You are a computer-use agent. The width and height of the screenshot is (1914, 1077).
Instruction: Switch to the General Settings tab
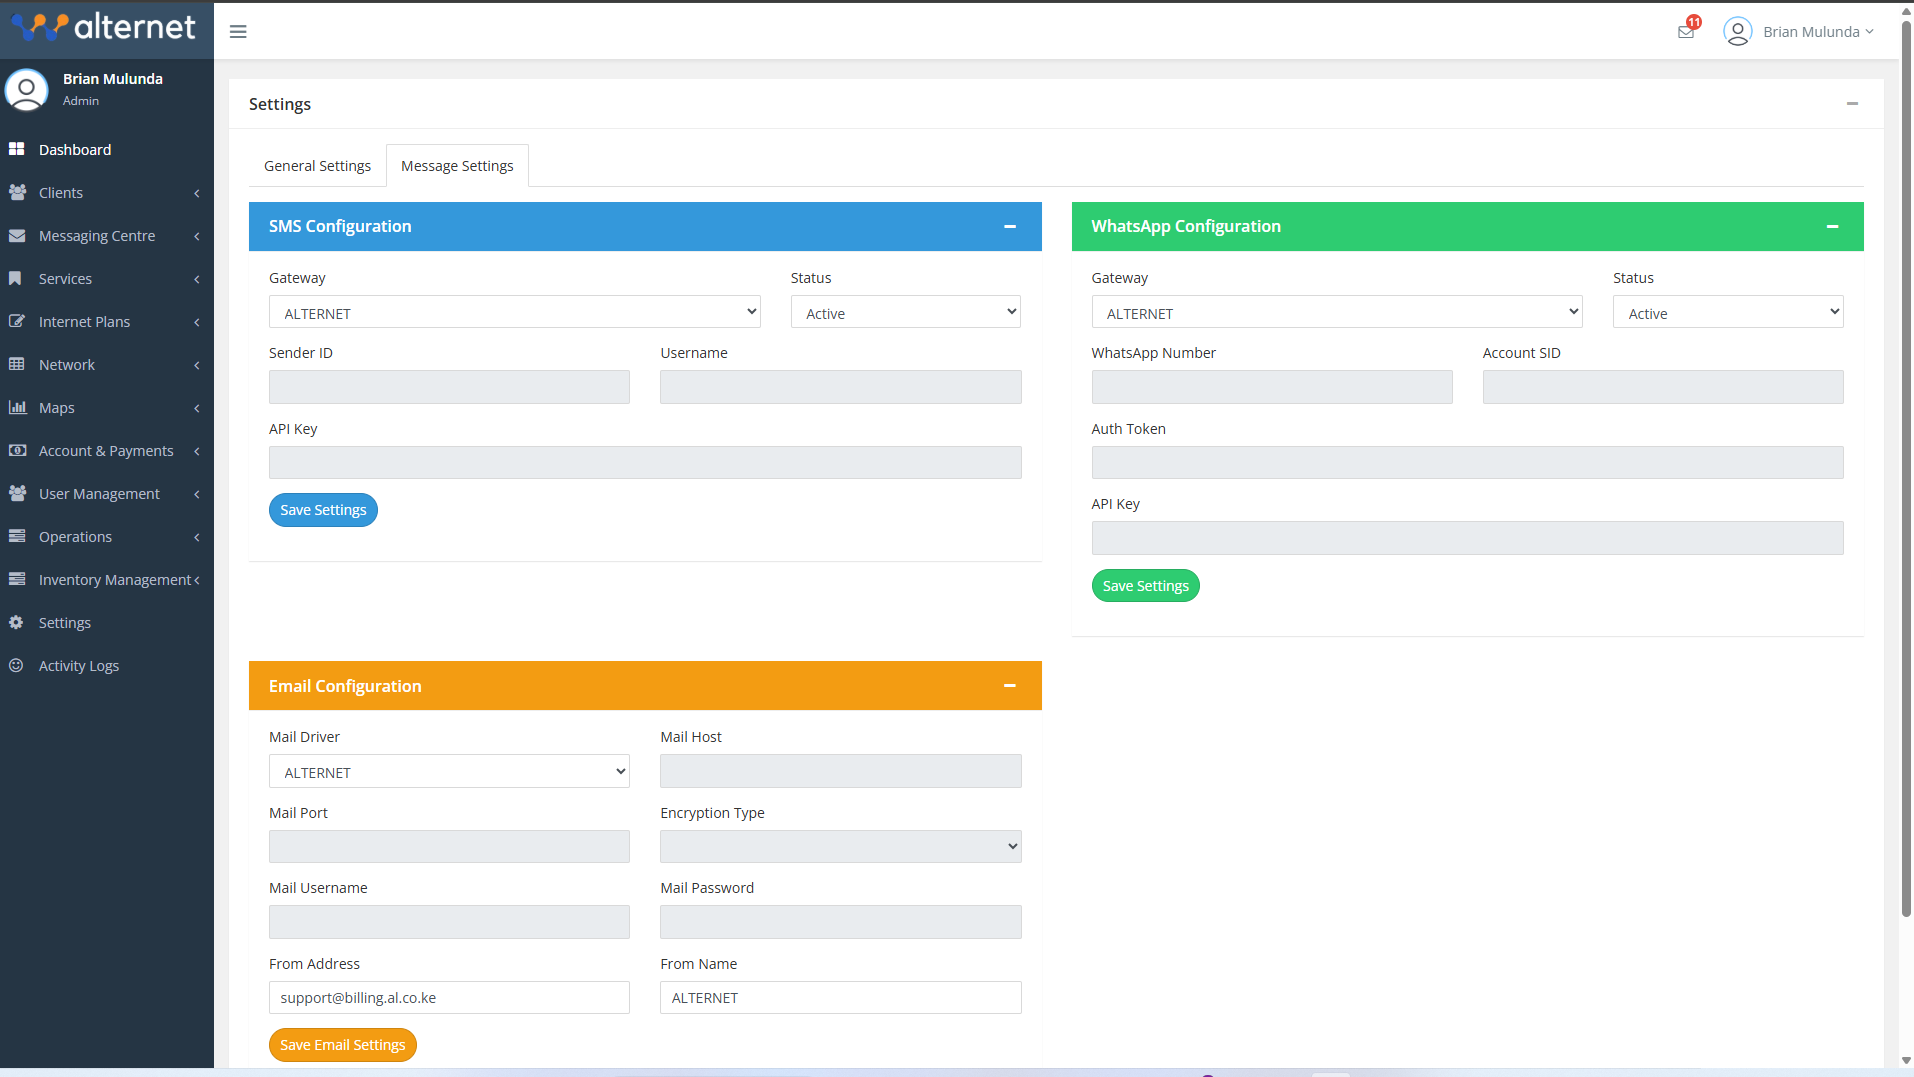[317, 165]
